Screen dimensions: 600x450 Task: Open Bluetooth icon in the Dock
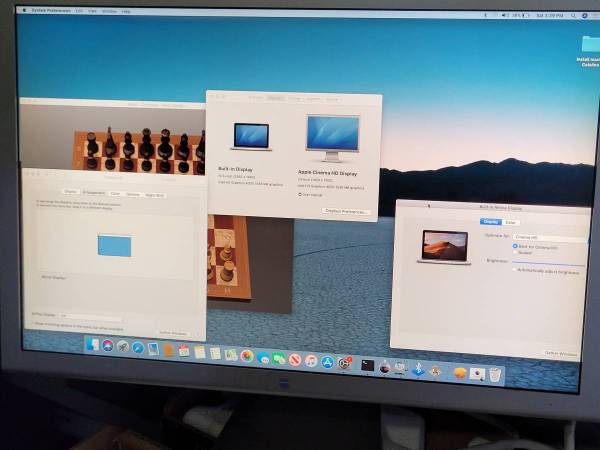(418, 369)
